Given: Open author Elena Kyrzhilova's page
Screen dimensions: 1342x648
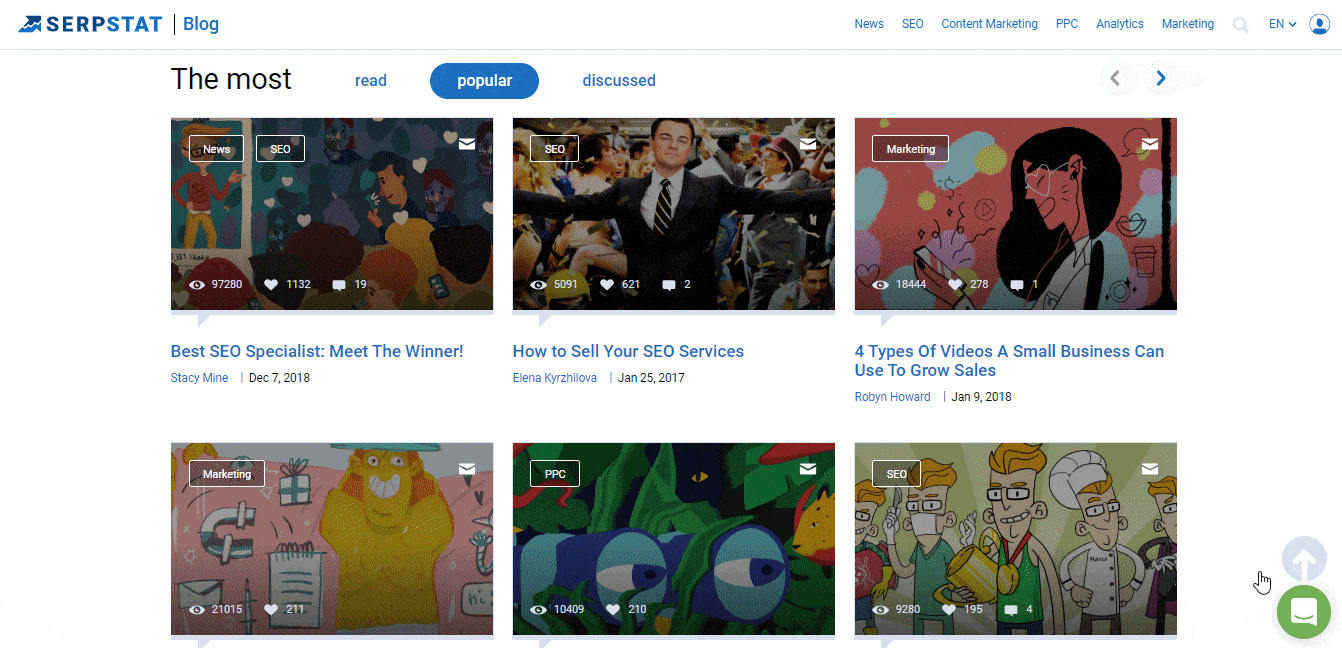Looking at the screenshot, I should (x=555, y=378).
